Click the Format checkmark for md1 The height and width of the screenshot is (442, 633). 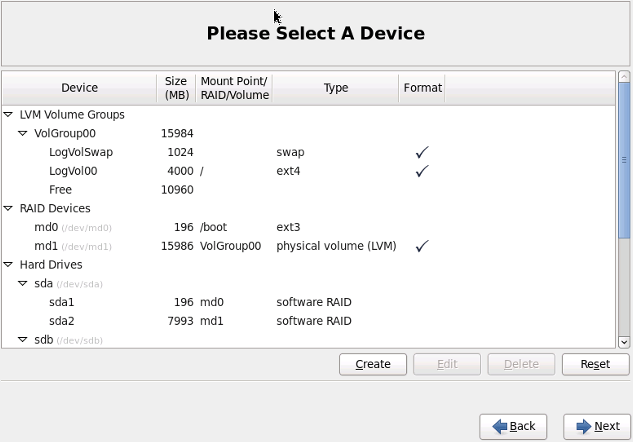coord(422,246)
